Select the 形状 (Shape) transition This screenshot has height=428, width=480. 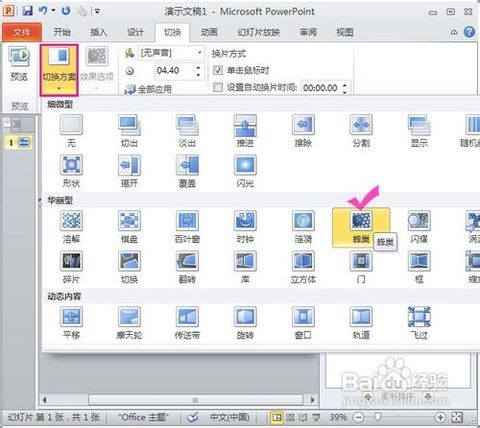click(x=71, y=171)
